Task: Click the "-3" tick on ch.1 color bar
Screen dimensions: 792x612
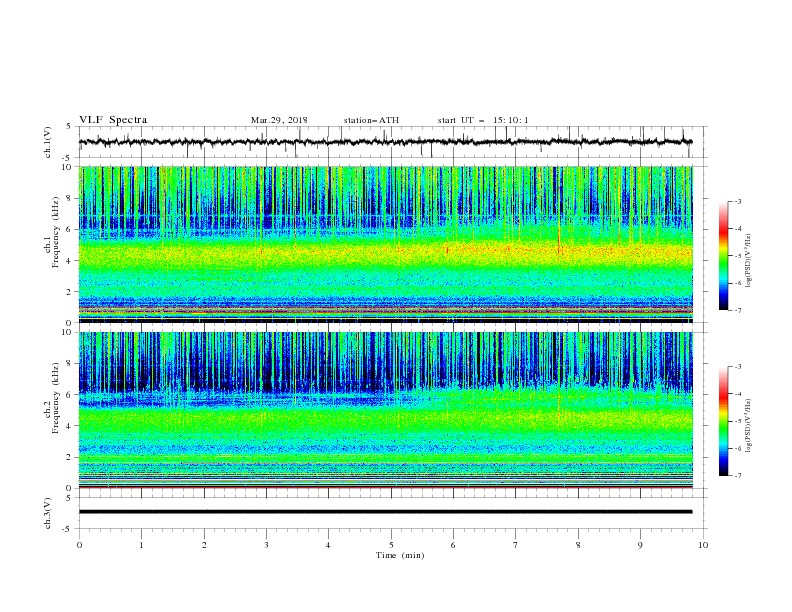Action: click(x=738, y=201)
